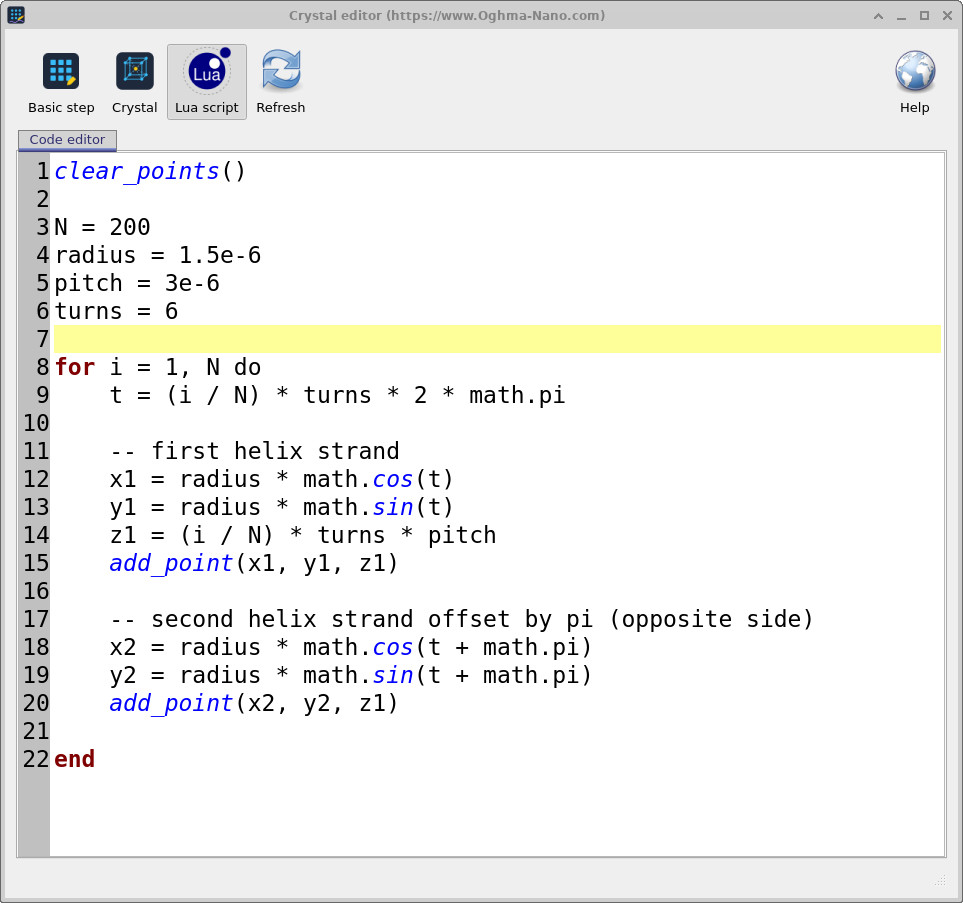Click 'y2 = radius * math.sin(t + math.pi)'
The height and width of the screenshot is (903, 963).
pyautogui.click(x=351, y=675)
